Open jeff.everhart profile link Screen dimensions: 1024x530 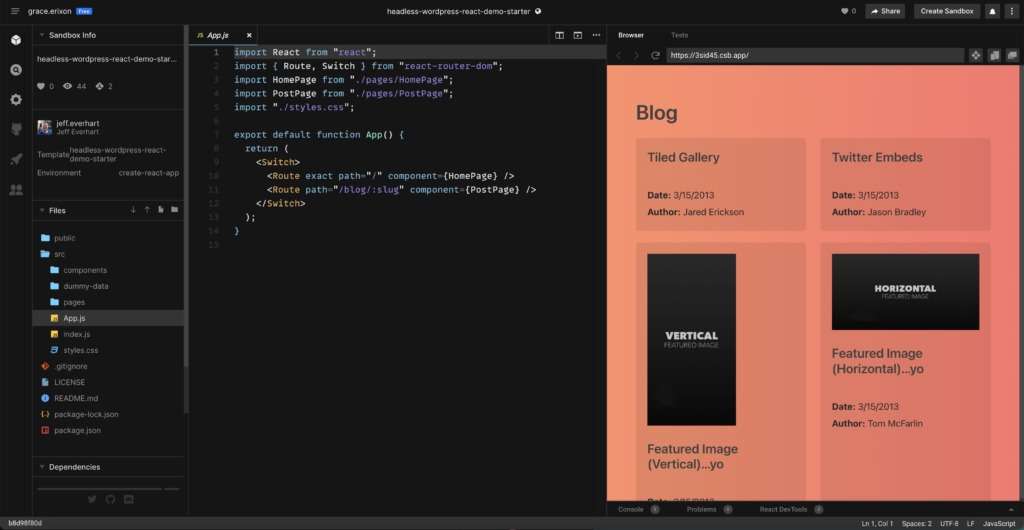78,123
